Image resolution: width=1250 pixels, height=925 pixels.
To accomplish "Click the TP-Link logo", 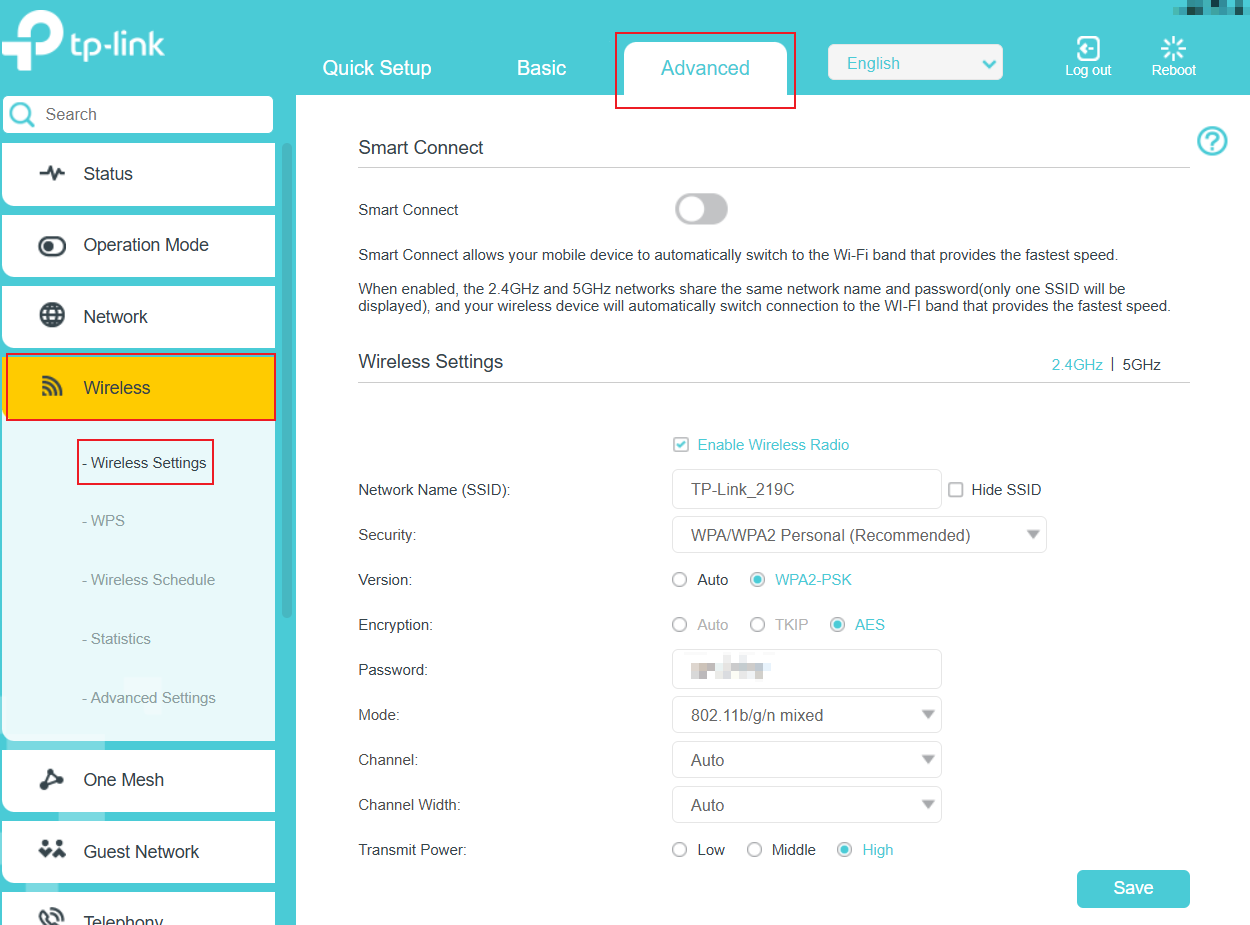I will (x=84, y=41).
